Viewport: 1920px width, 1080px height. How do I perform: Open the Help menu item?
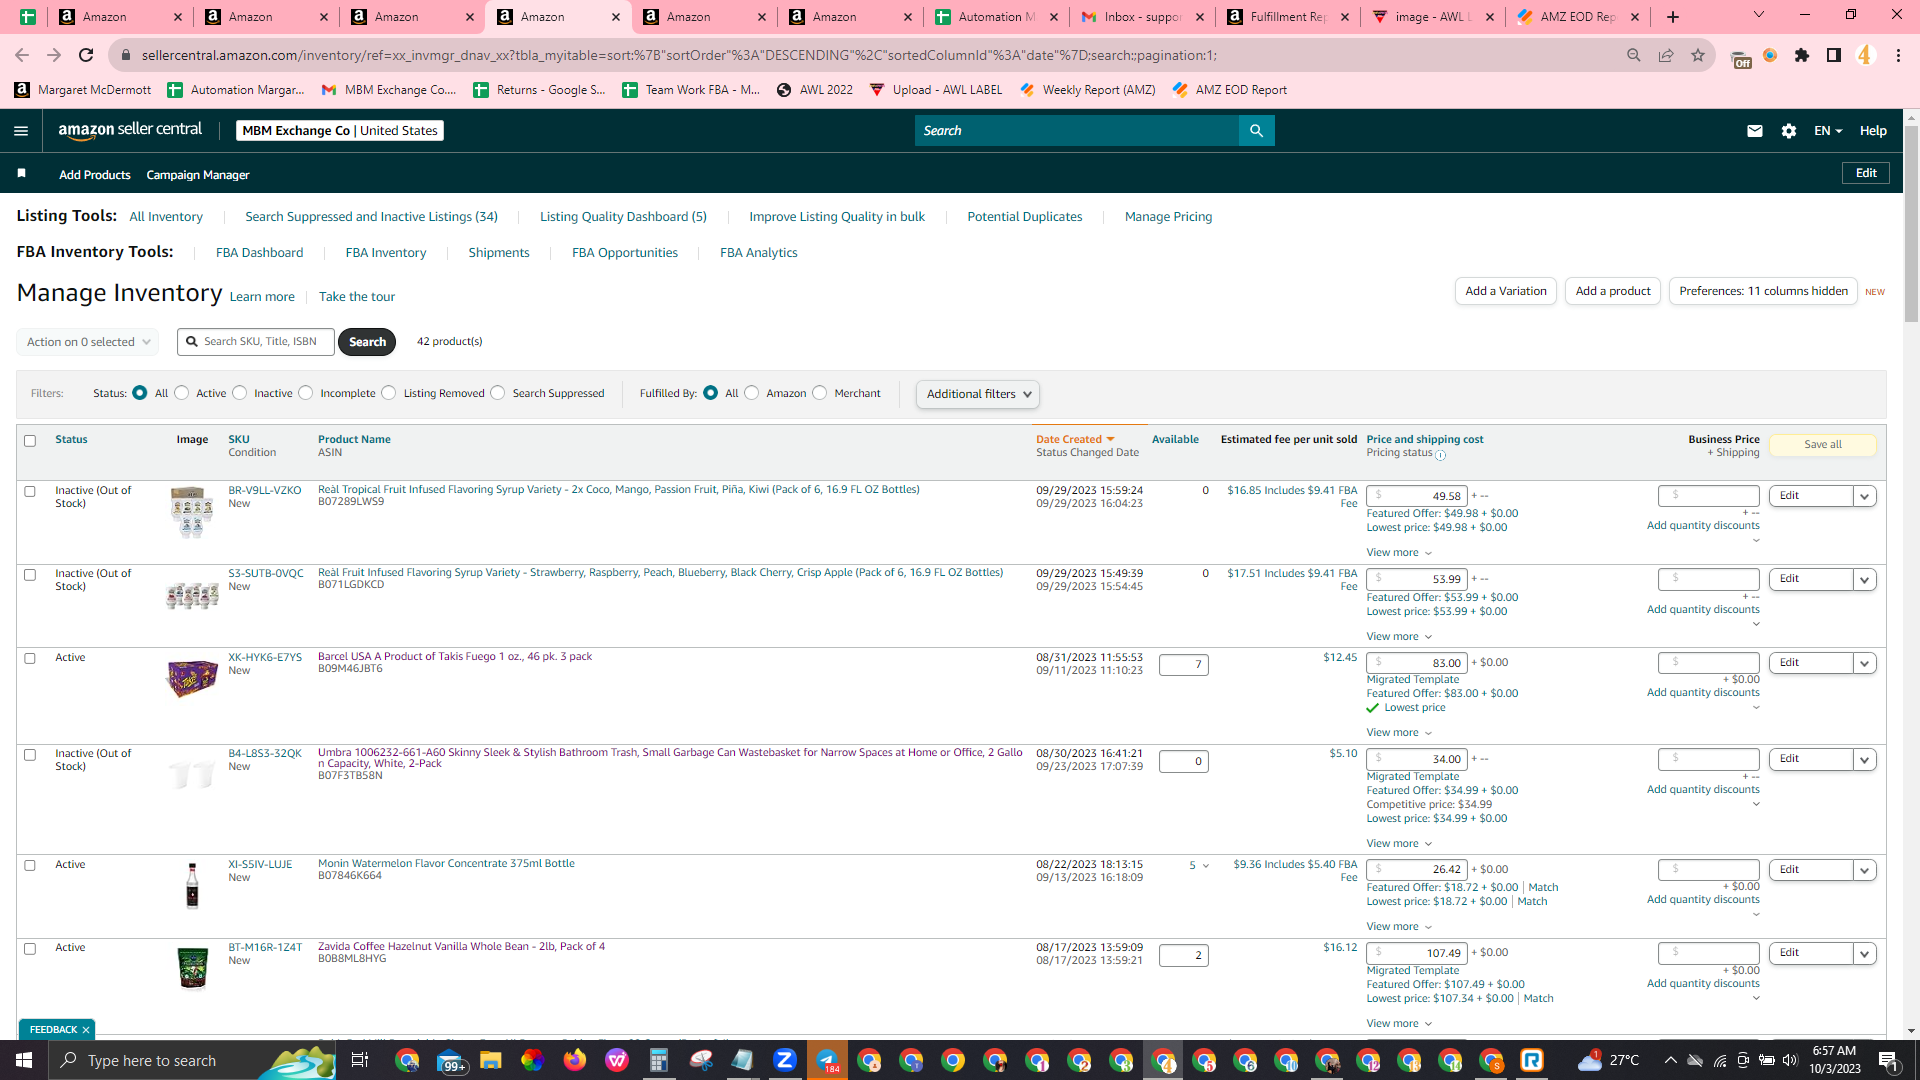tap(1873, 131)
